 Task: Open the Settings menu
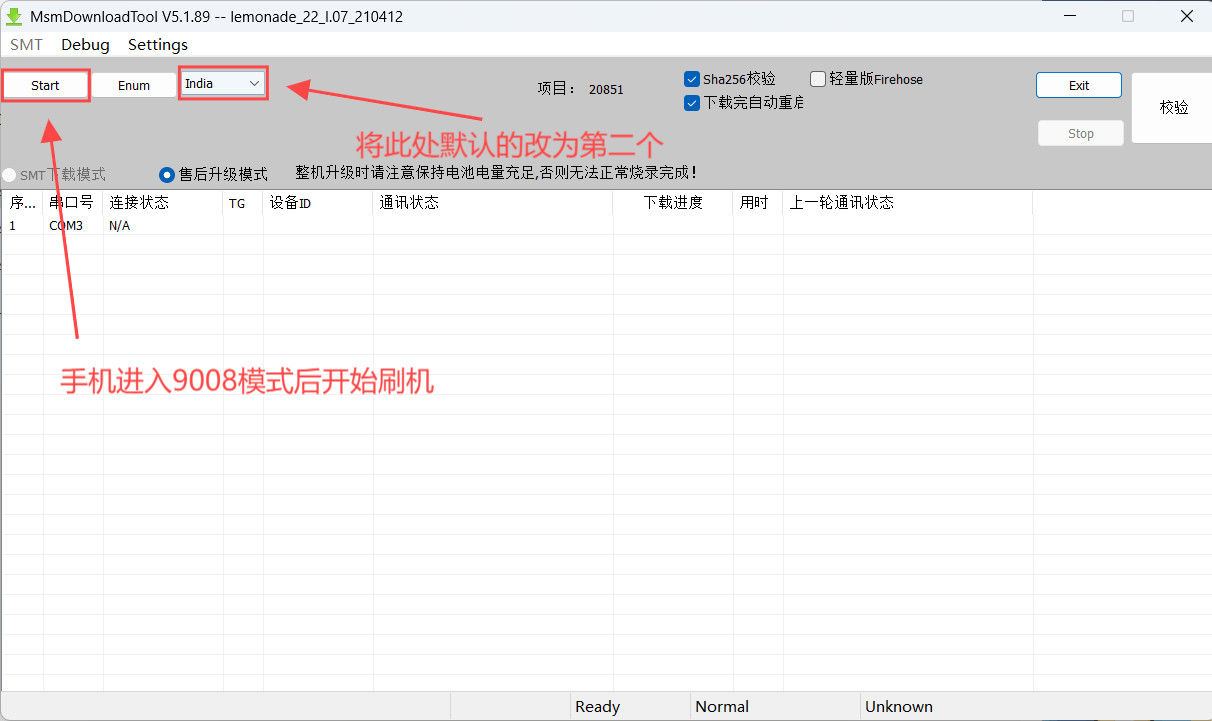[x=158, y=45]
